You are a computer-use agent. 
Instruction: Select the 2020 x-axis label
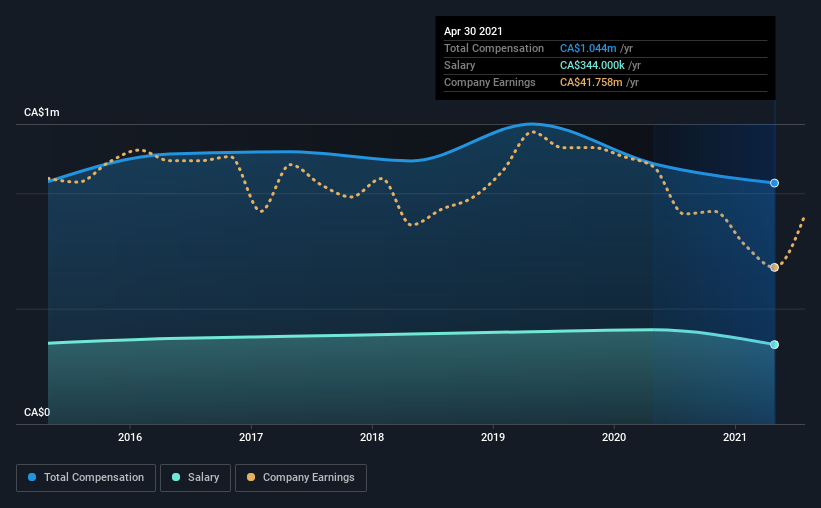tap(614, 437)
